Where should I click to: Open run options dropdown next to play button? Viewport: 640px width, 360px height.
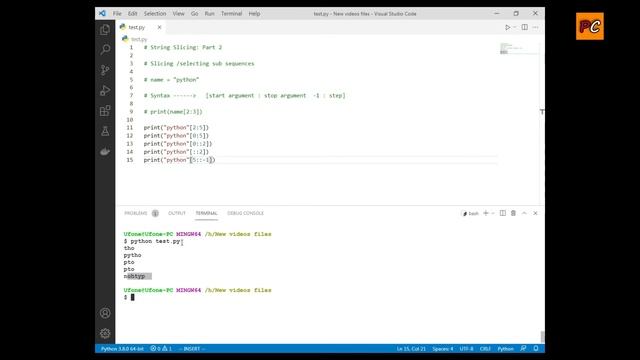(515, 27)
